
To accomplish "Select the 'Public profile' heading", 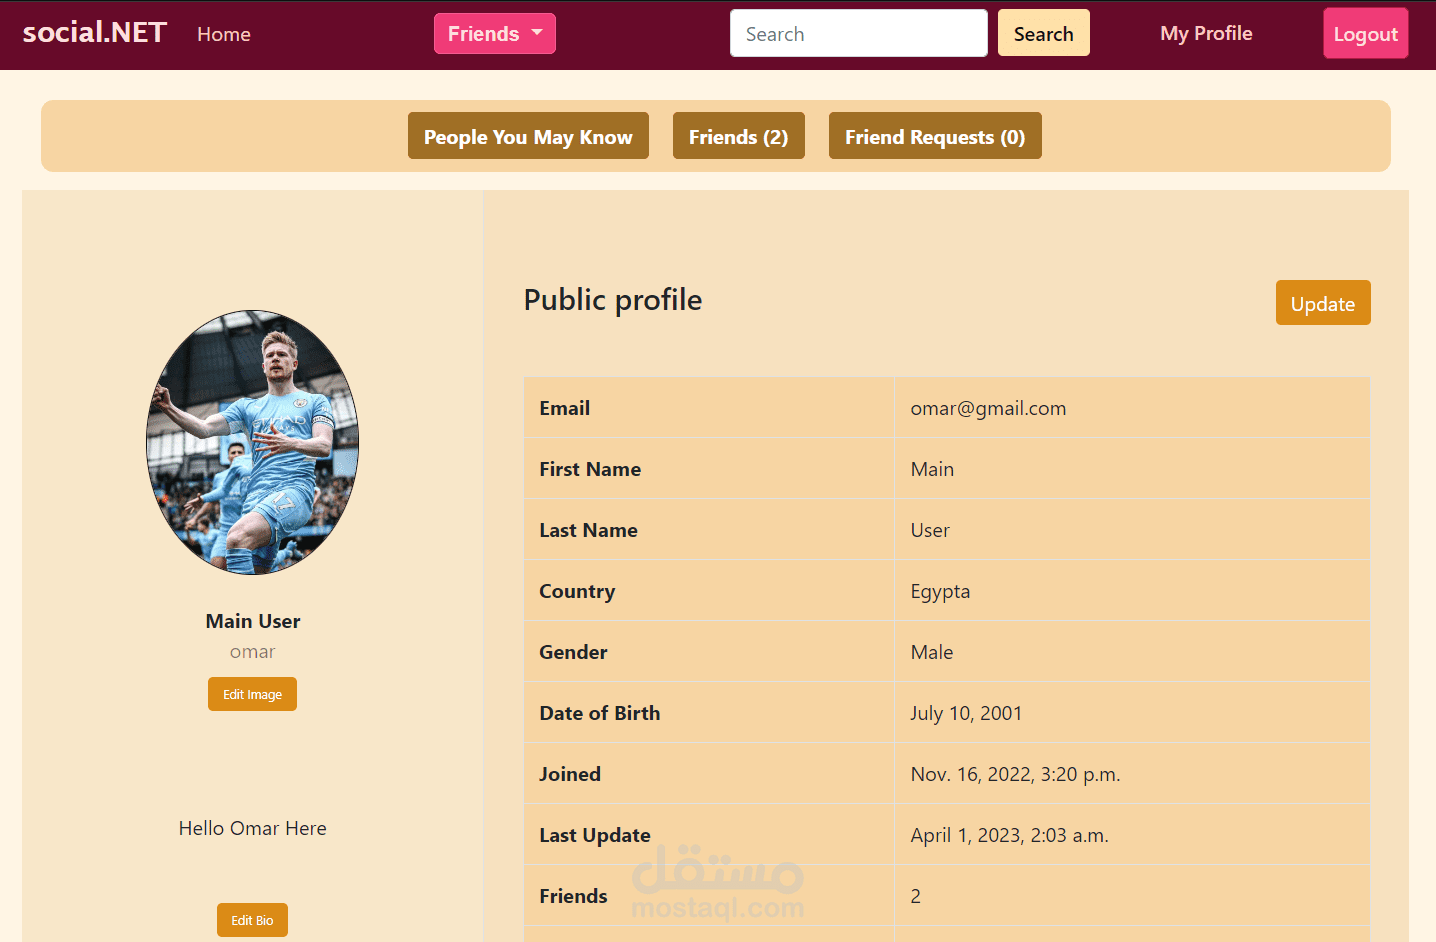I will point(613,300).
